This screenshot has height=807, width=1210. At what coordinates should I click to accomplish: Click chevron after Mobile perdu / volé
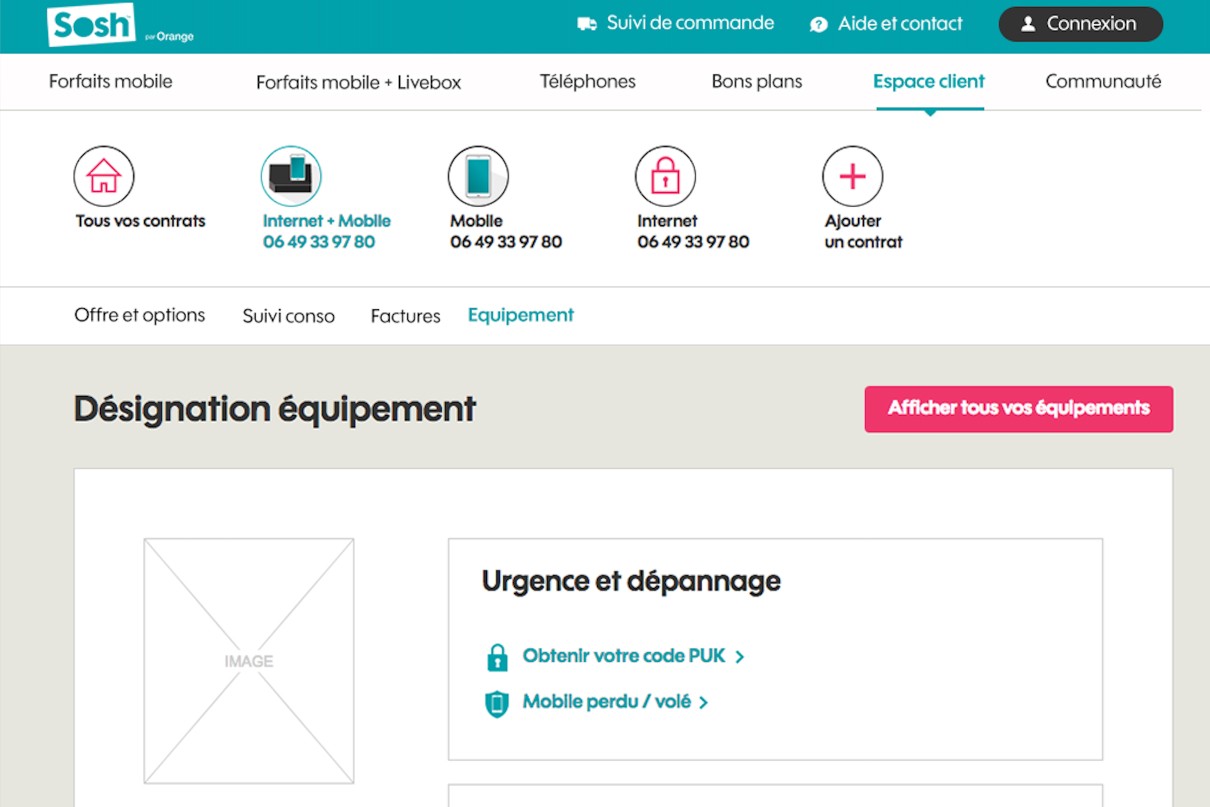pos(704,703)
